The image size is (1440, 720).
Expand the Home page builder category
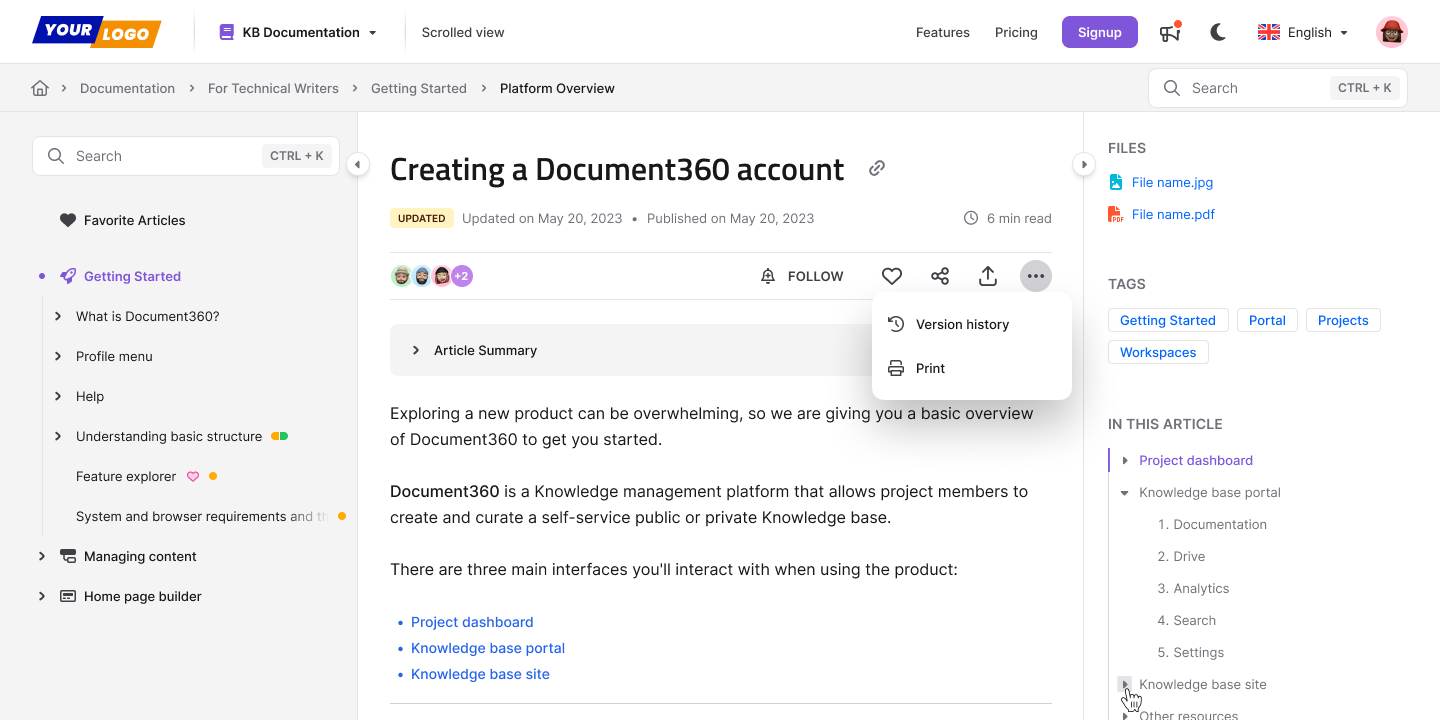coord(42,596)
